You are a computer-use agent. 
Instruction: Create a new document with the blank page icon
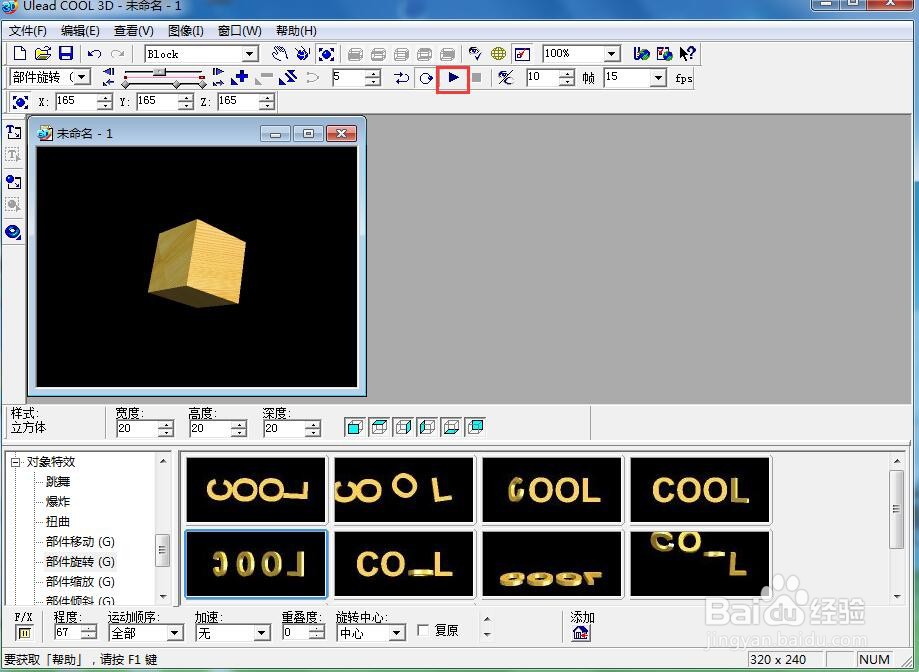coord(19,54)
